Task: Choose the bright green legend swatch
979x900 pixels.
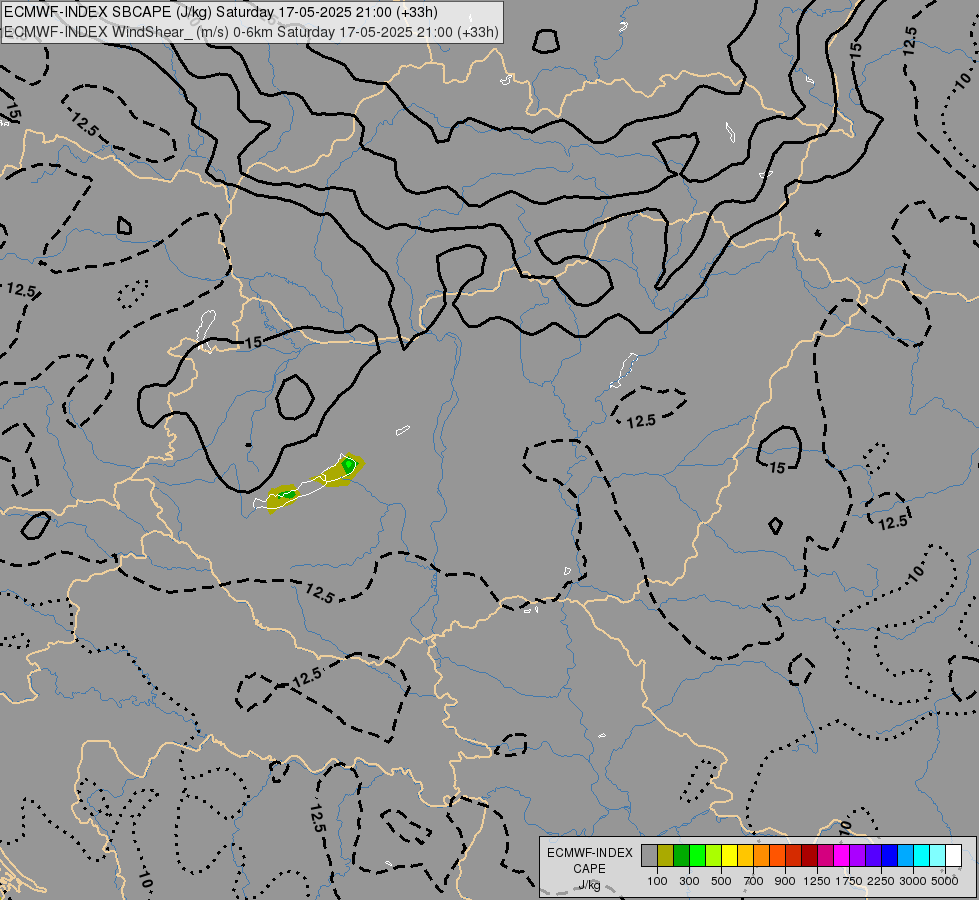Action: (697, 856)
